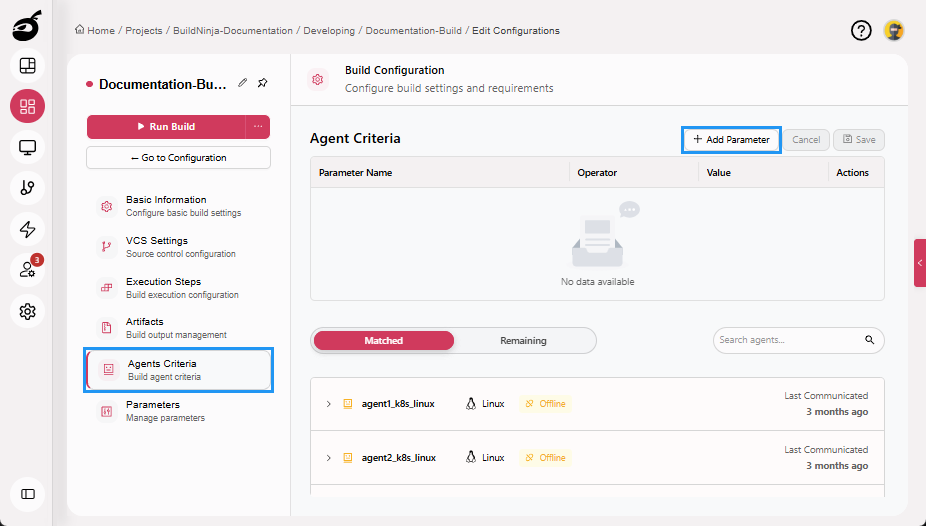Image resolution: width=926 pixels, height=526 pixels.
Task: Go to Projects in breadcrumb
Action: 144,30
